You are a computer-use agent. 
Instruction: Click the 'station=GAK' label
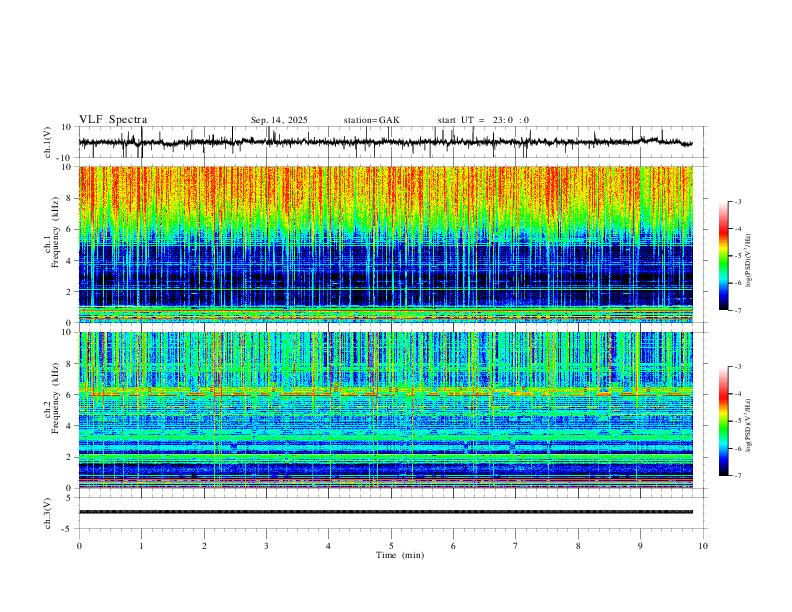click(371, 120)
